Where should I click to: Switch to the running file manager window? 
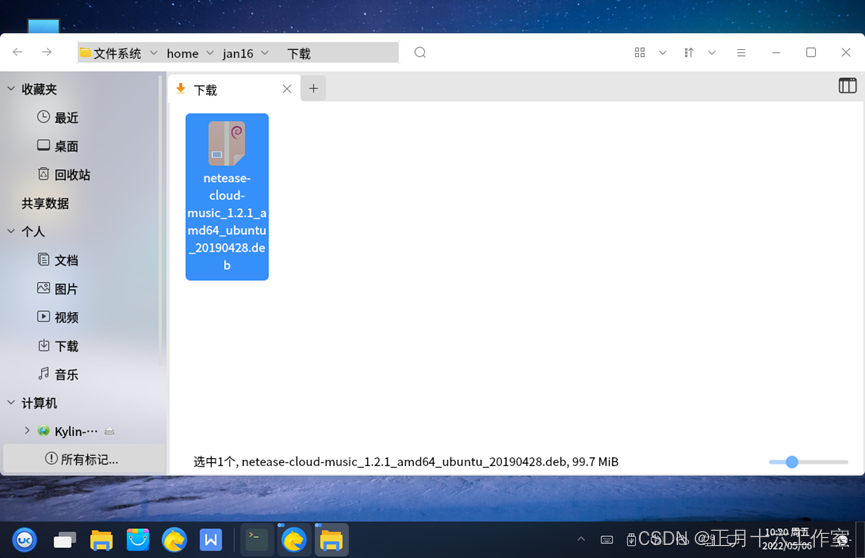point(331,540)
